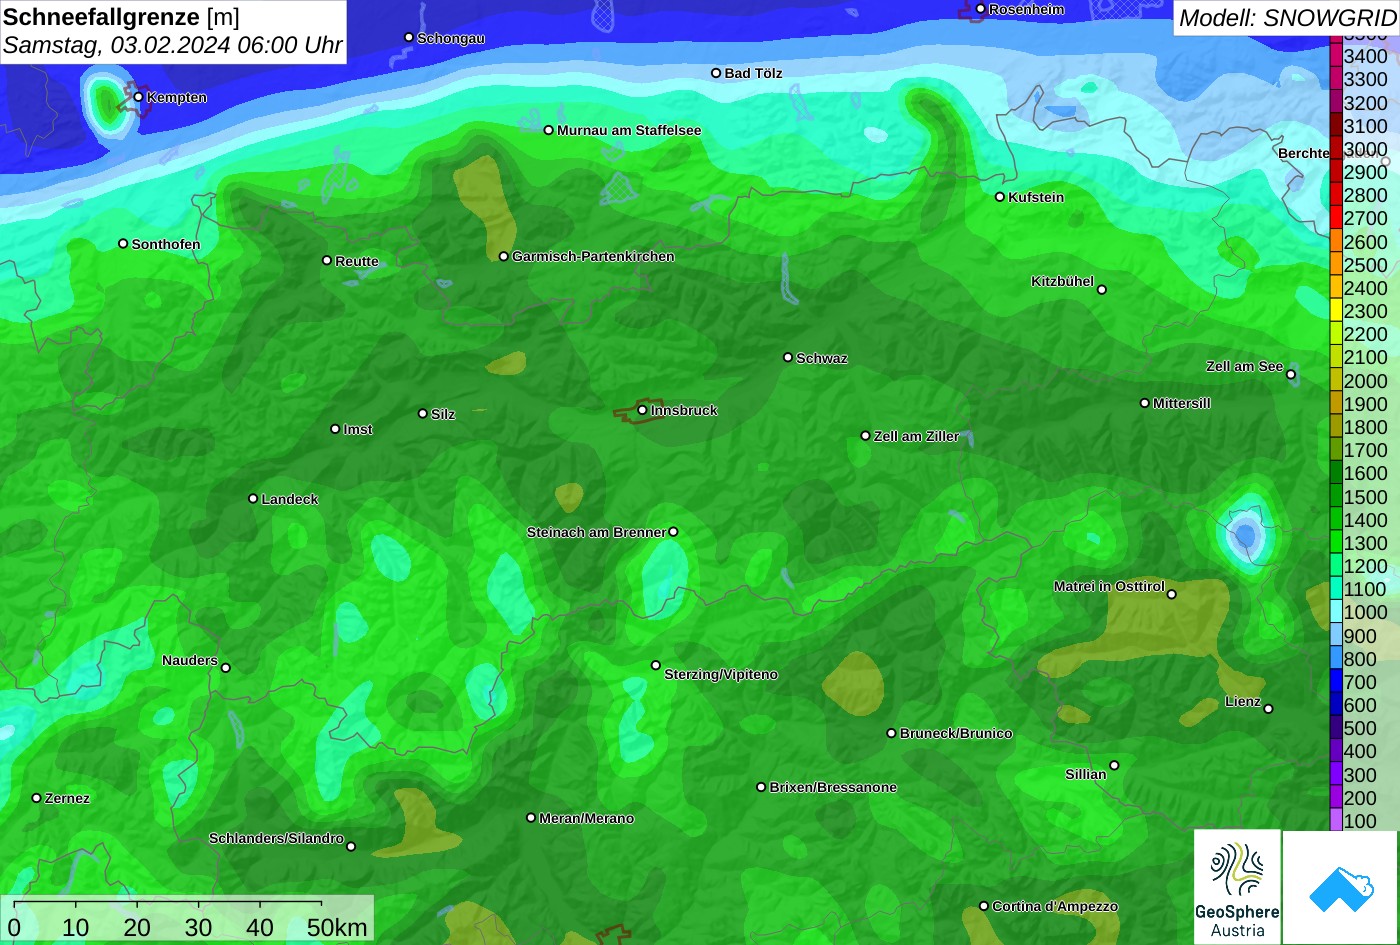Pick the cyan 1100 legend swatch
This screenshot has width=1400, height=945.
[x=1335, y=589]
